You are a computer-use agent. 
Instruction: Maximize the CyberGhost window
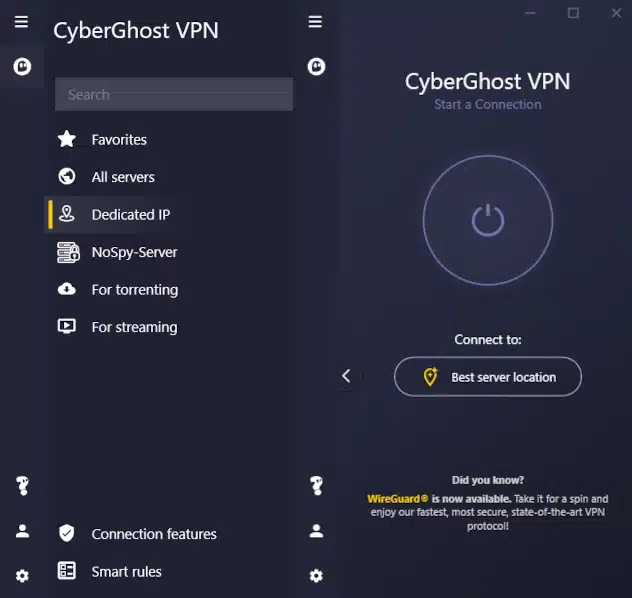click(x=573, y=13)
